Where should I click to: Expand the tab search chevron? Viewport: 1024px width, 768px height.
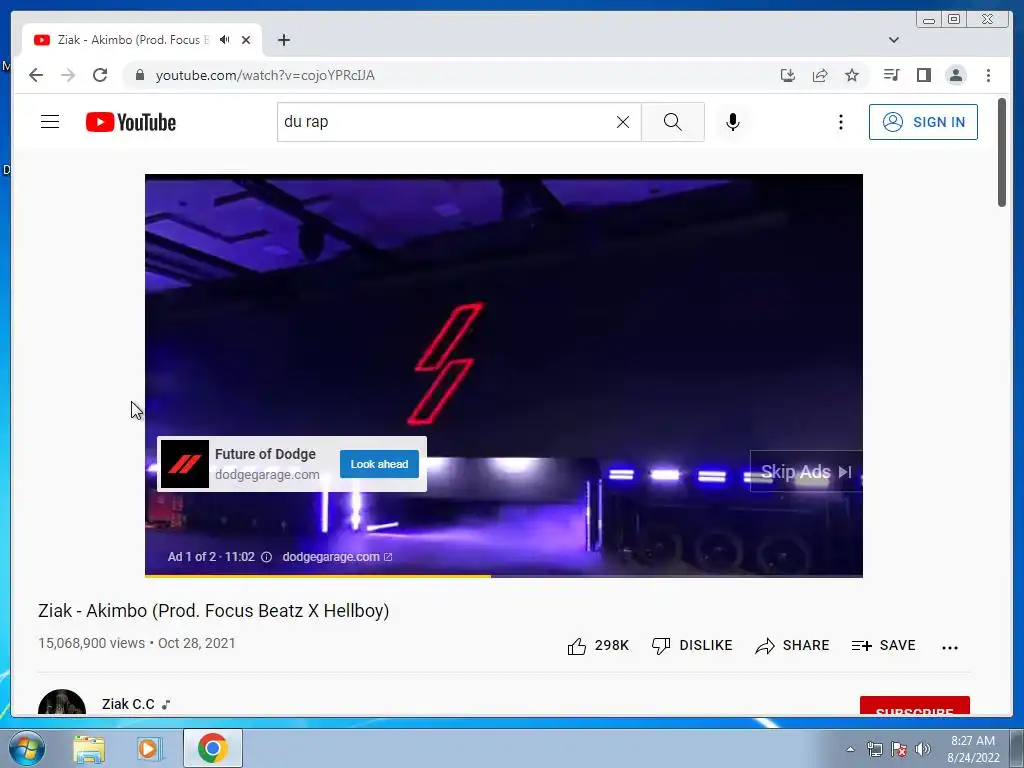point(893,40)
